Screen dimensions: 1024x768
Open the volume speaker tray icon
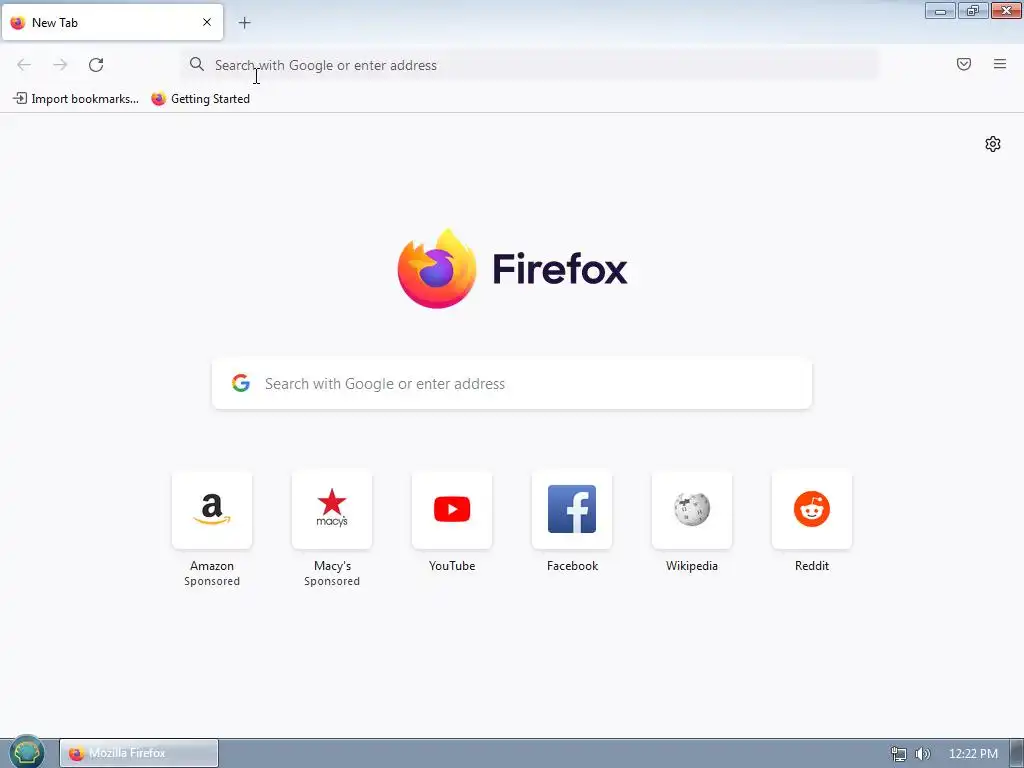(923, 754)
